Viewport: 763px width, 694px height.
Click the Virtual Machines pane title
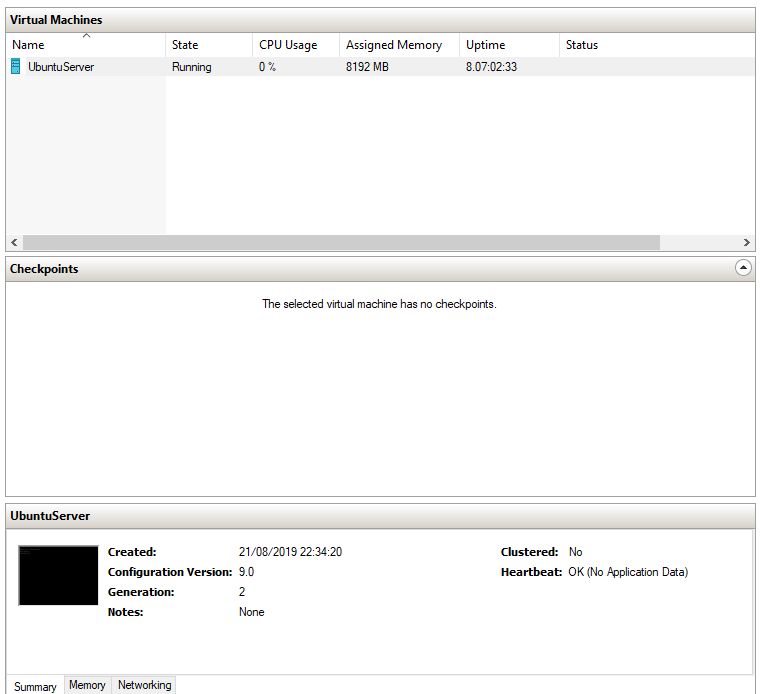[x=56, y=20]
